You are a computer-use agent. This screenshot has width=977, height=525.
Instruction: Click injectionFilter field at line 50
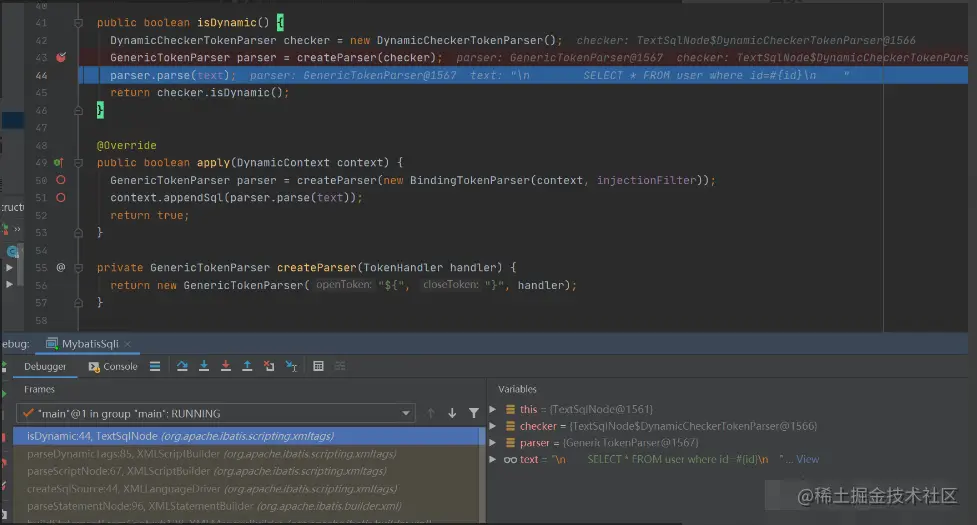(646, 181)
